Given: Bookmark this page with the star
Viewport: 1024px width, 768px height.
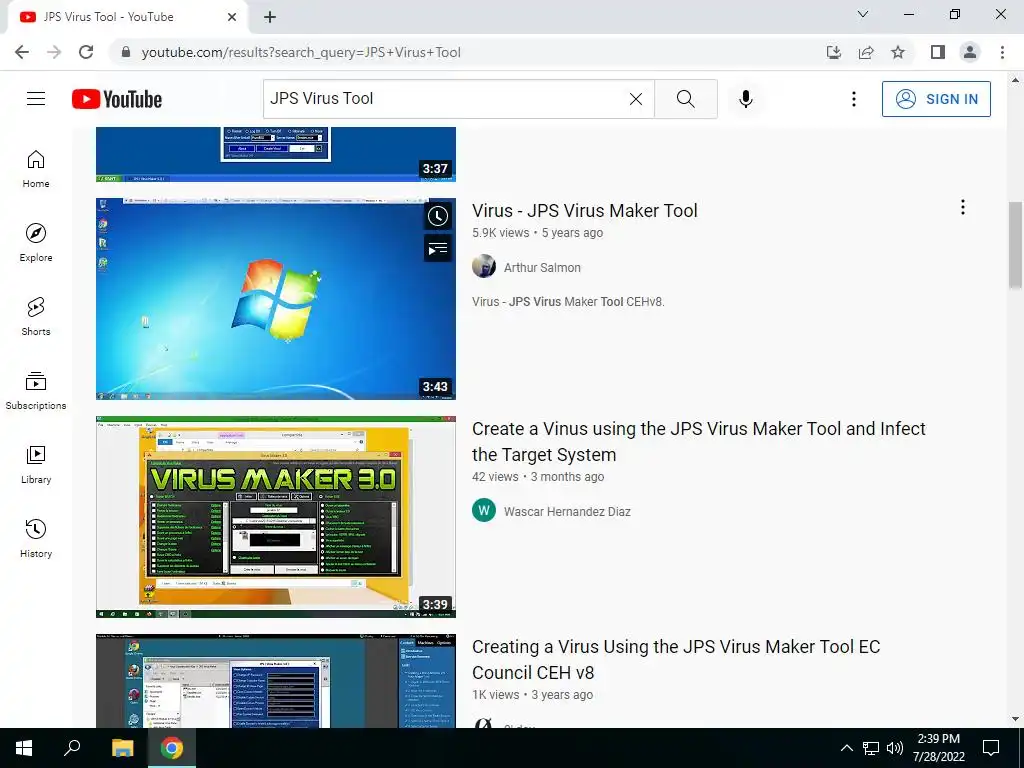Looking at the screenshot, I should point(898,52).
